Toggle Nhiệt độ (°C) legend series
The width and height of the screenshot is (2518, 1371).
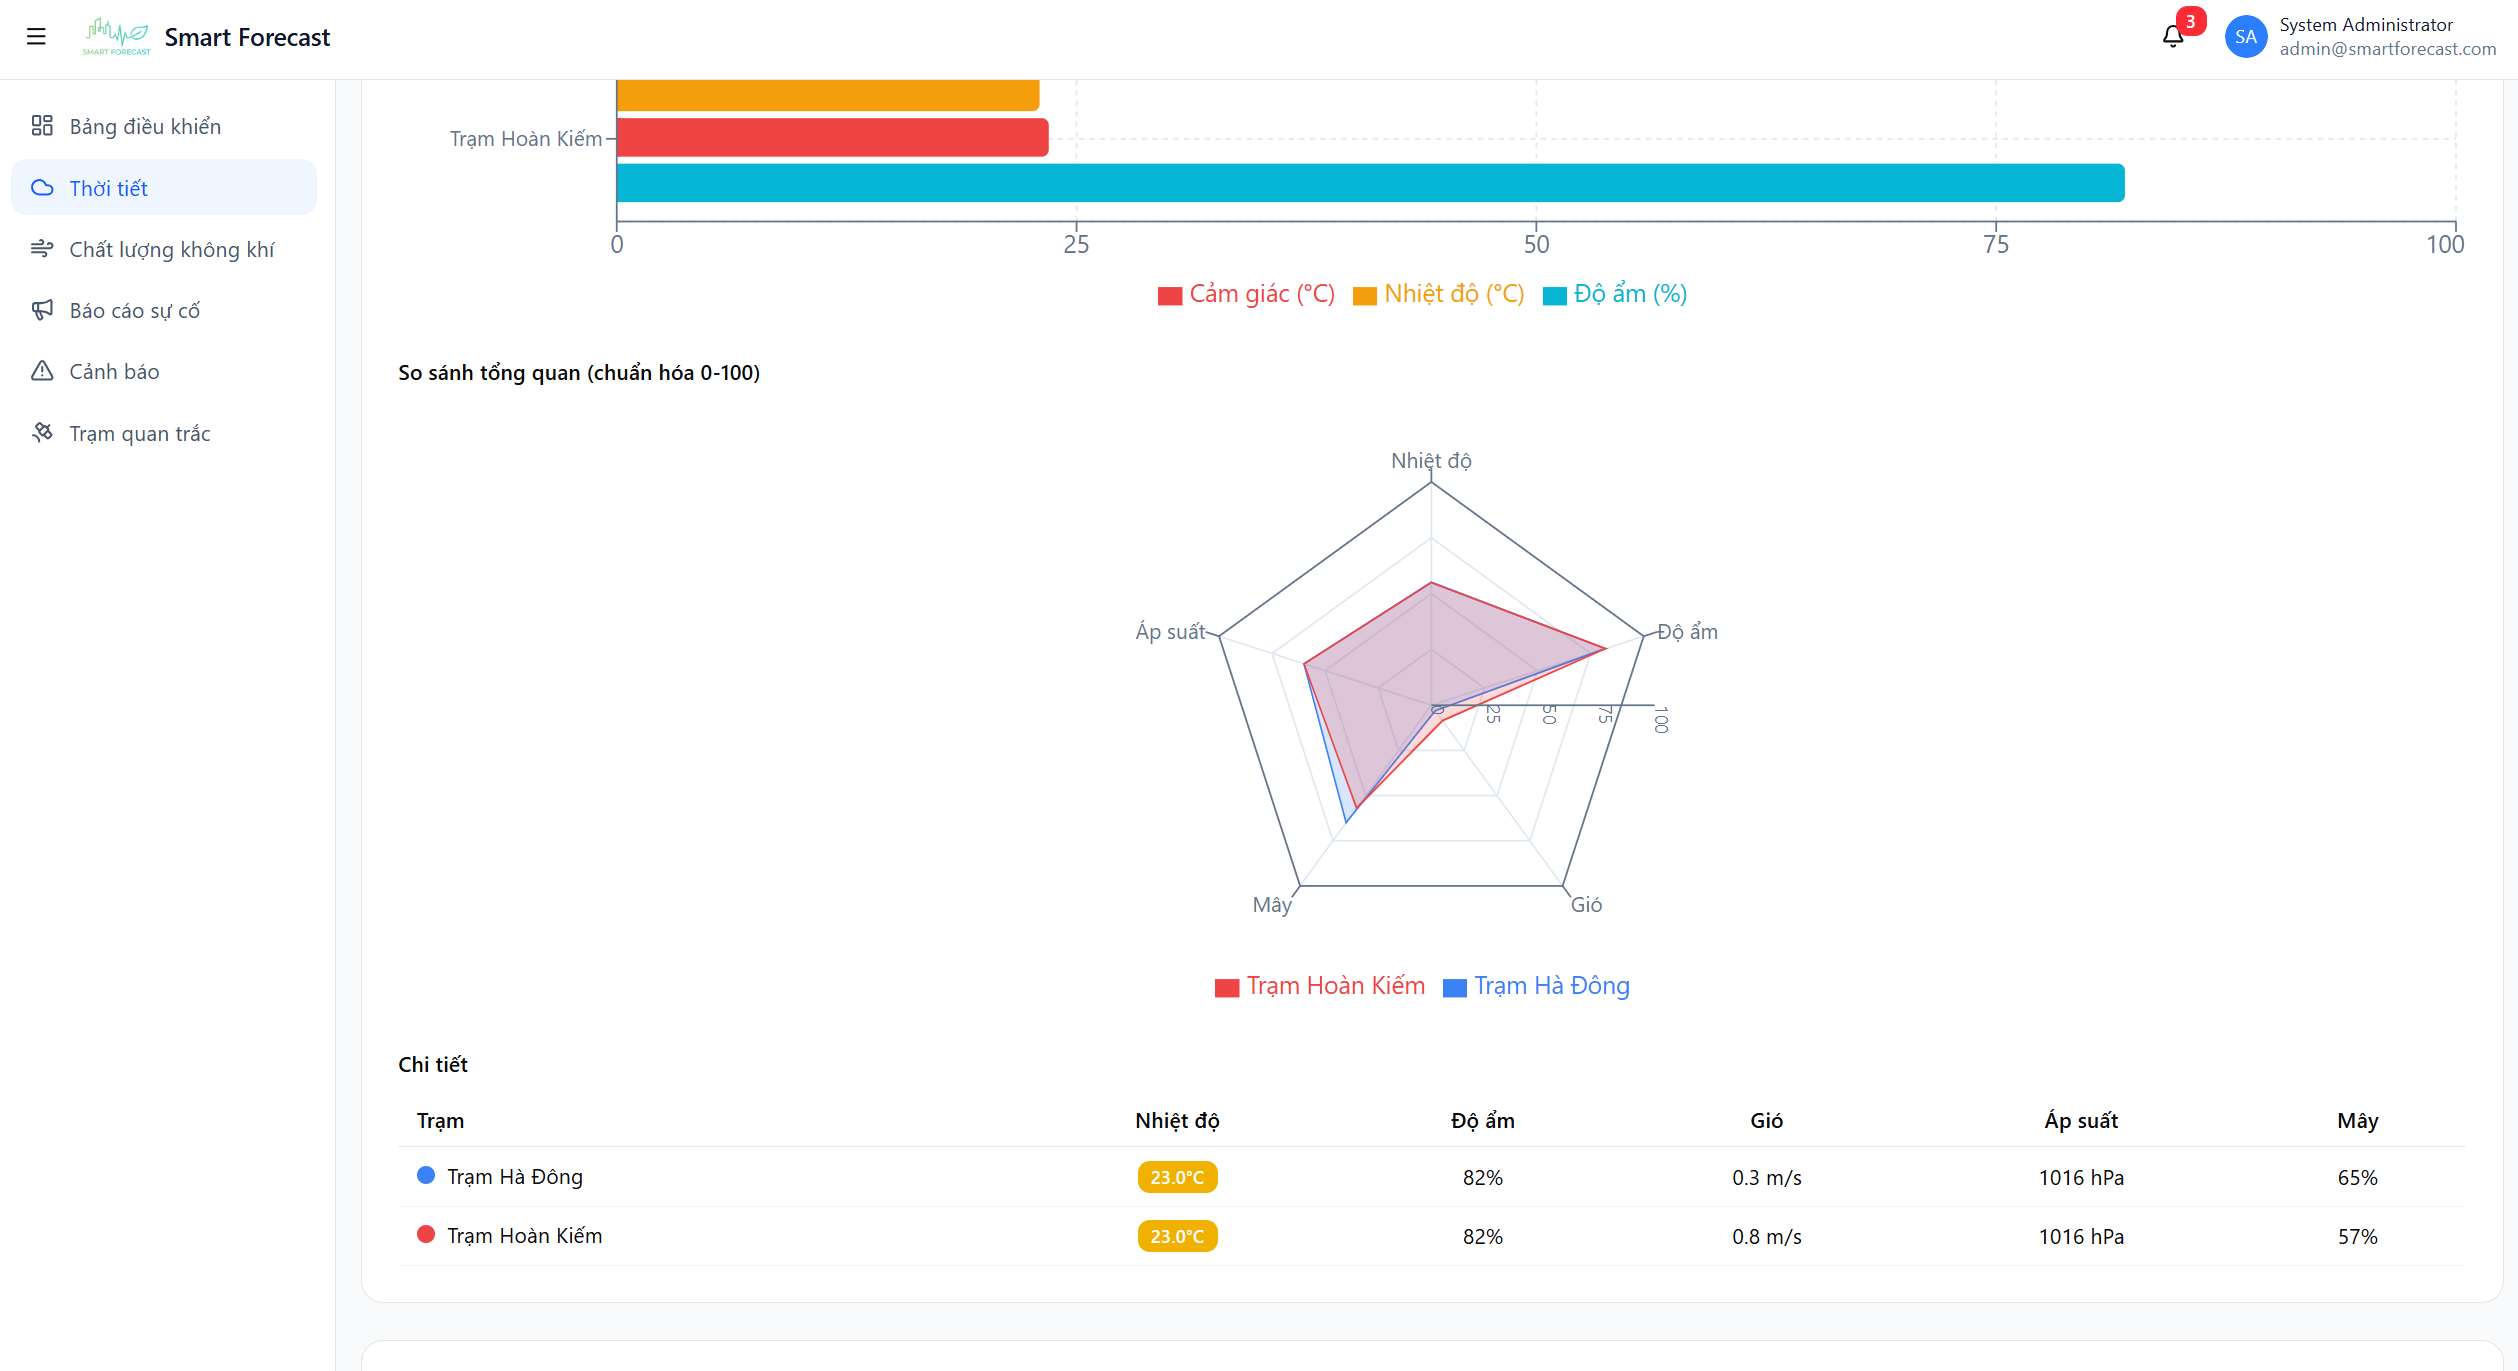1438,294
